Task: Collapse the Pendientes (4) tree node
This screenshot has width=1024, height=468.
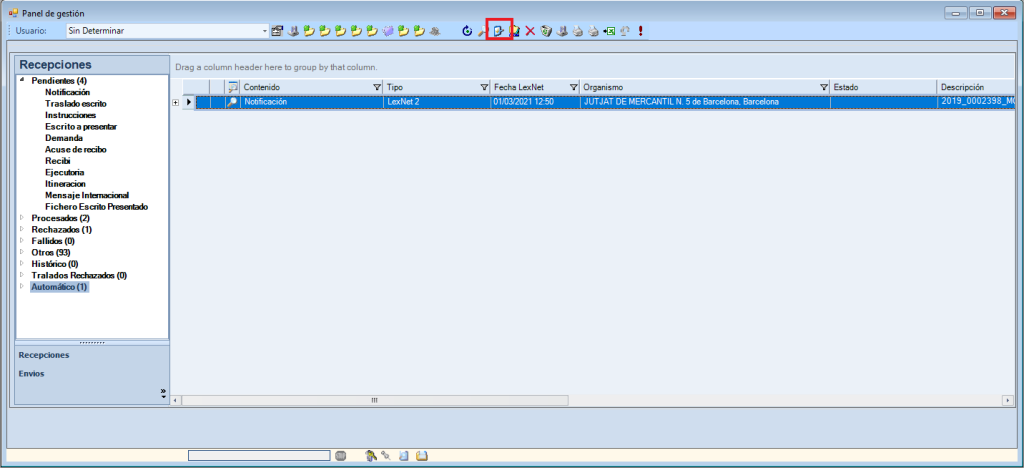Action: (x=22, y=81)
